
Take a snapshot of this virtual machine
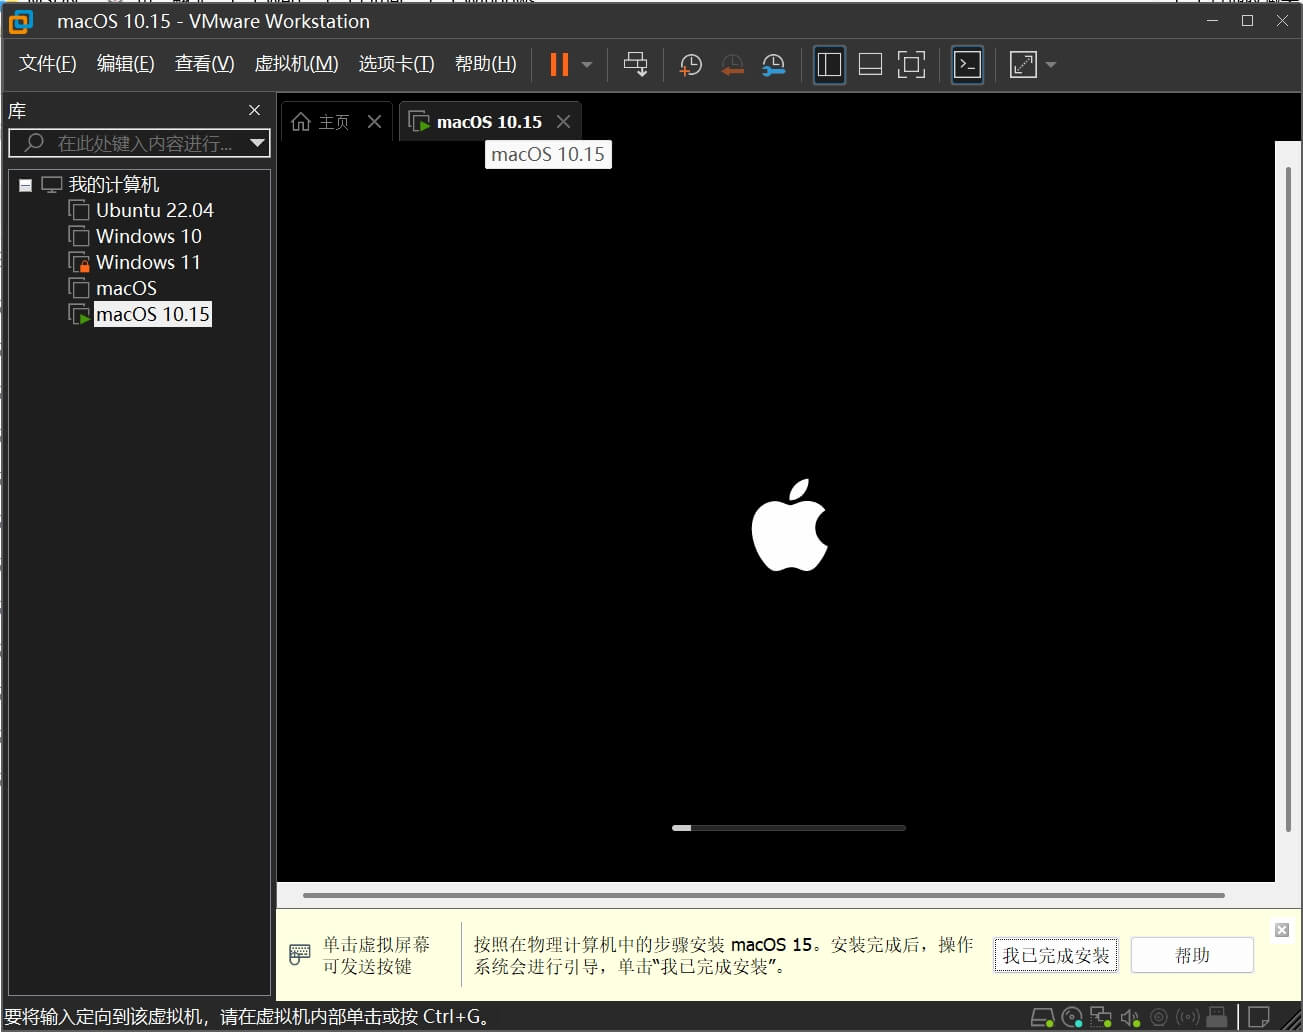click(x=690, y=65)
